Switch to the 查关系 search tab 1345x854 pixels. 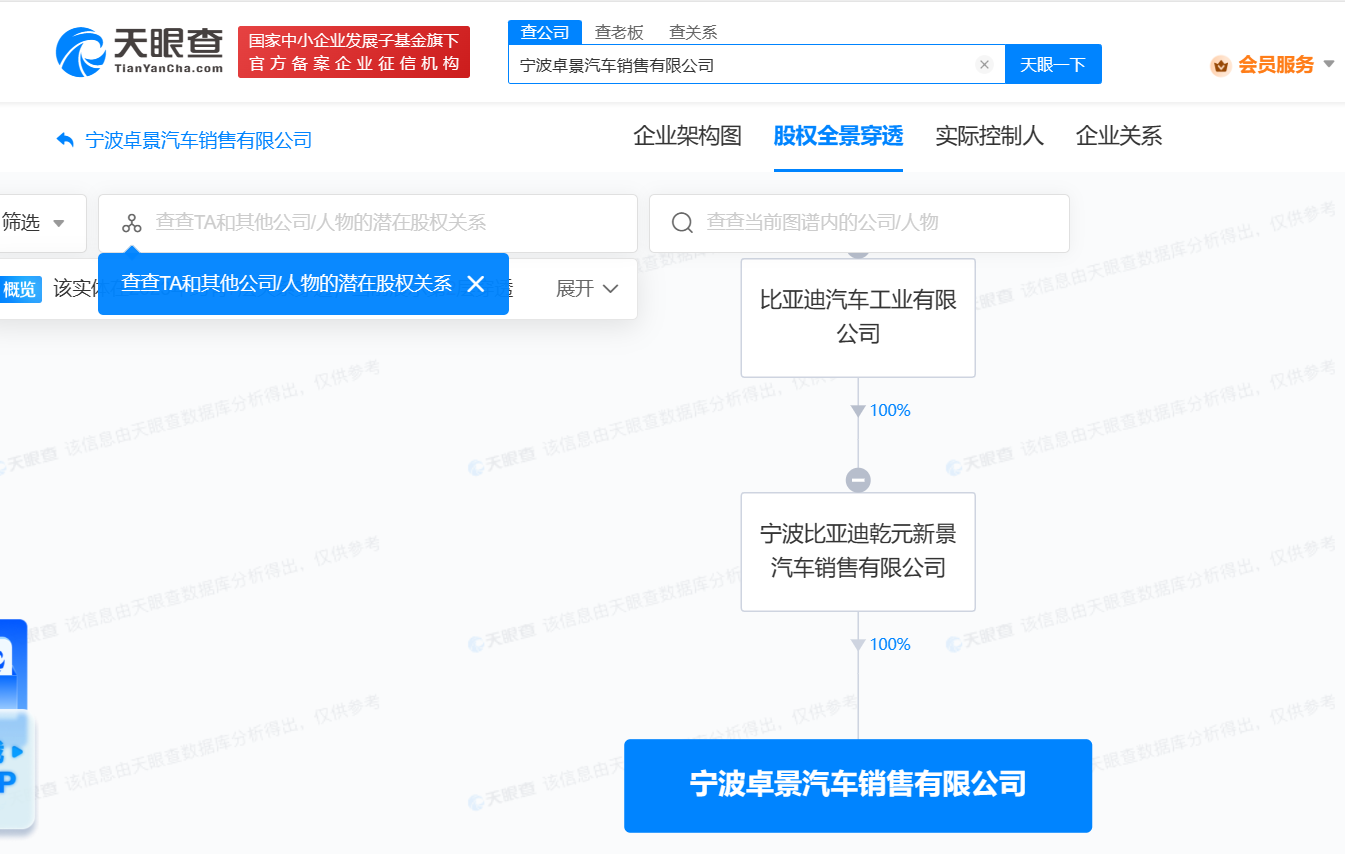coord(692,31)
